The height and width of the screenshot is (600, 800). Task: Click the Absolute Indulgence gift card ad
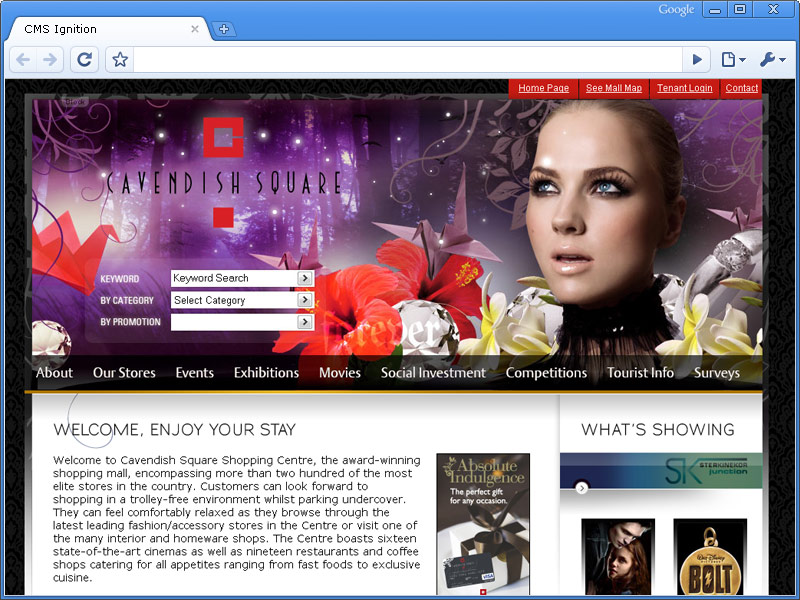483,524
